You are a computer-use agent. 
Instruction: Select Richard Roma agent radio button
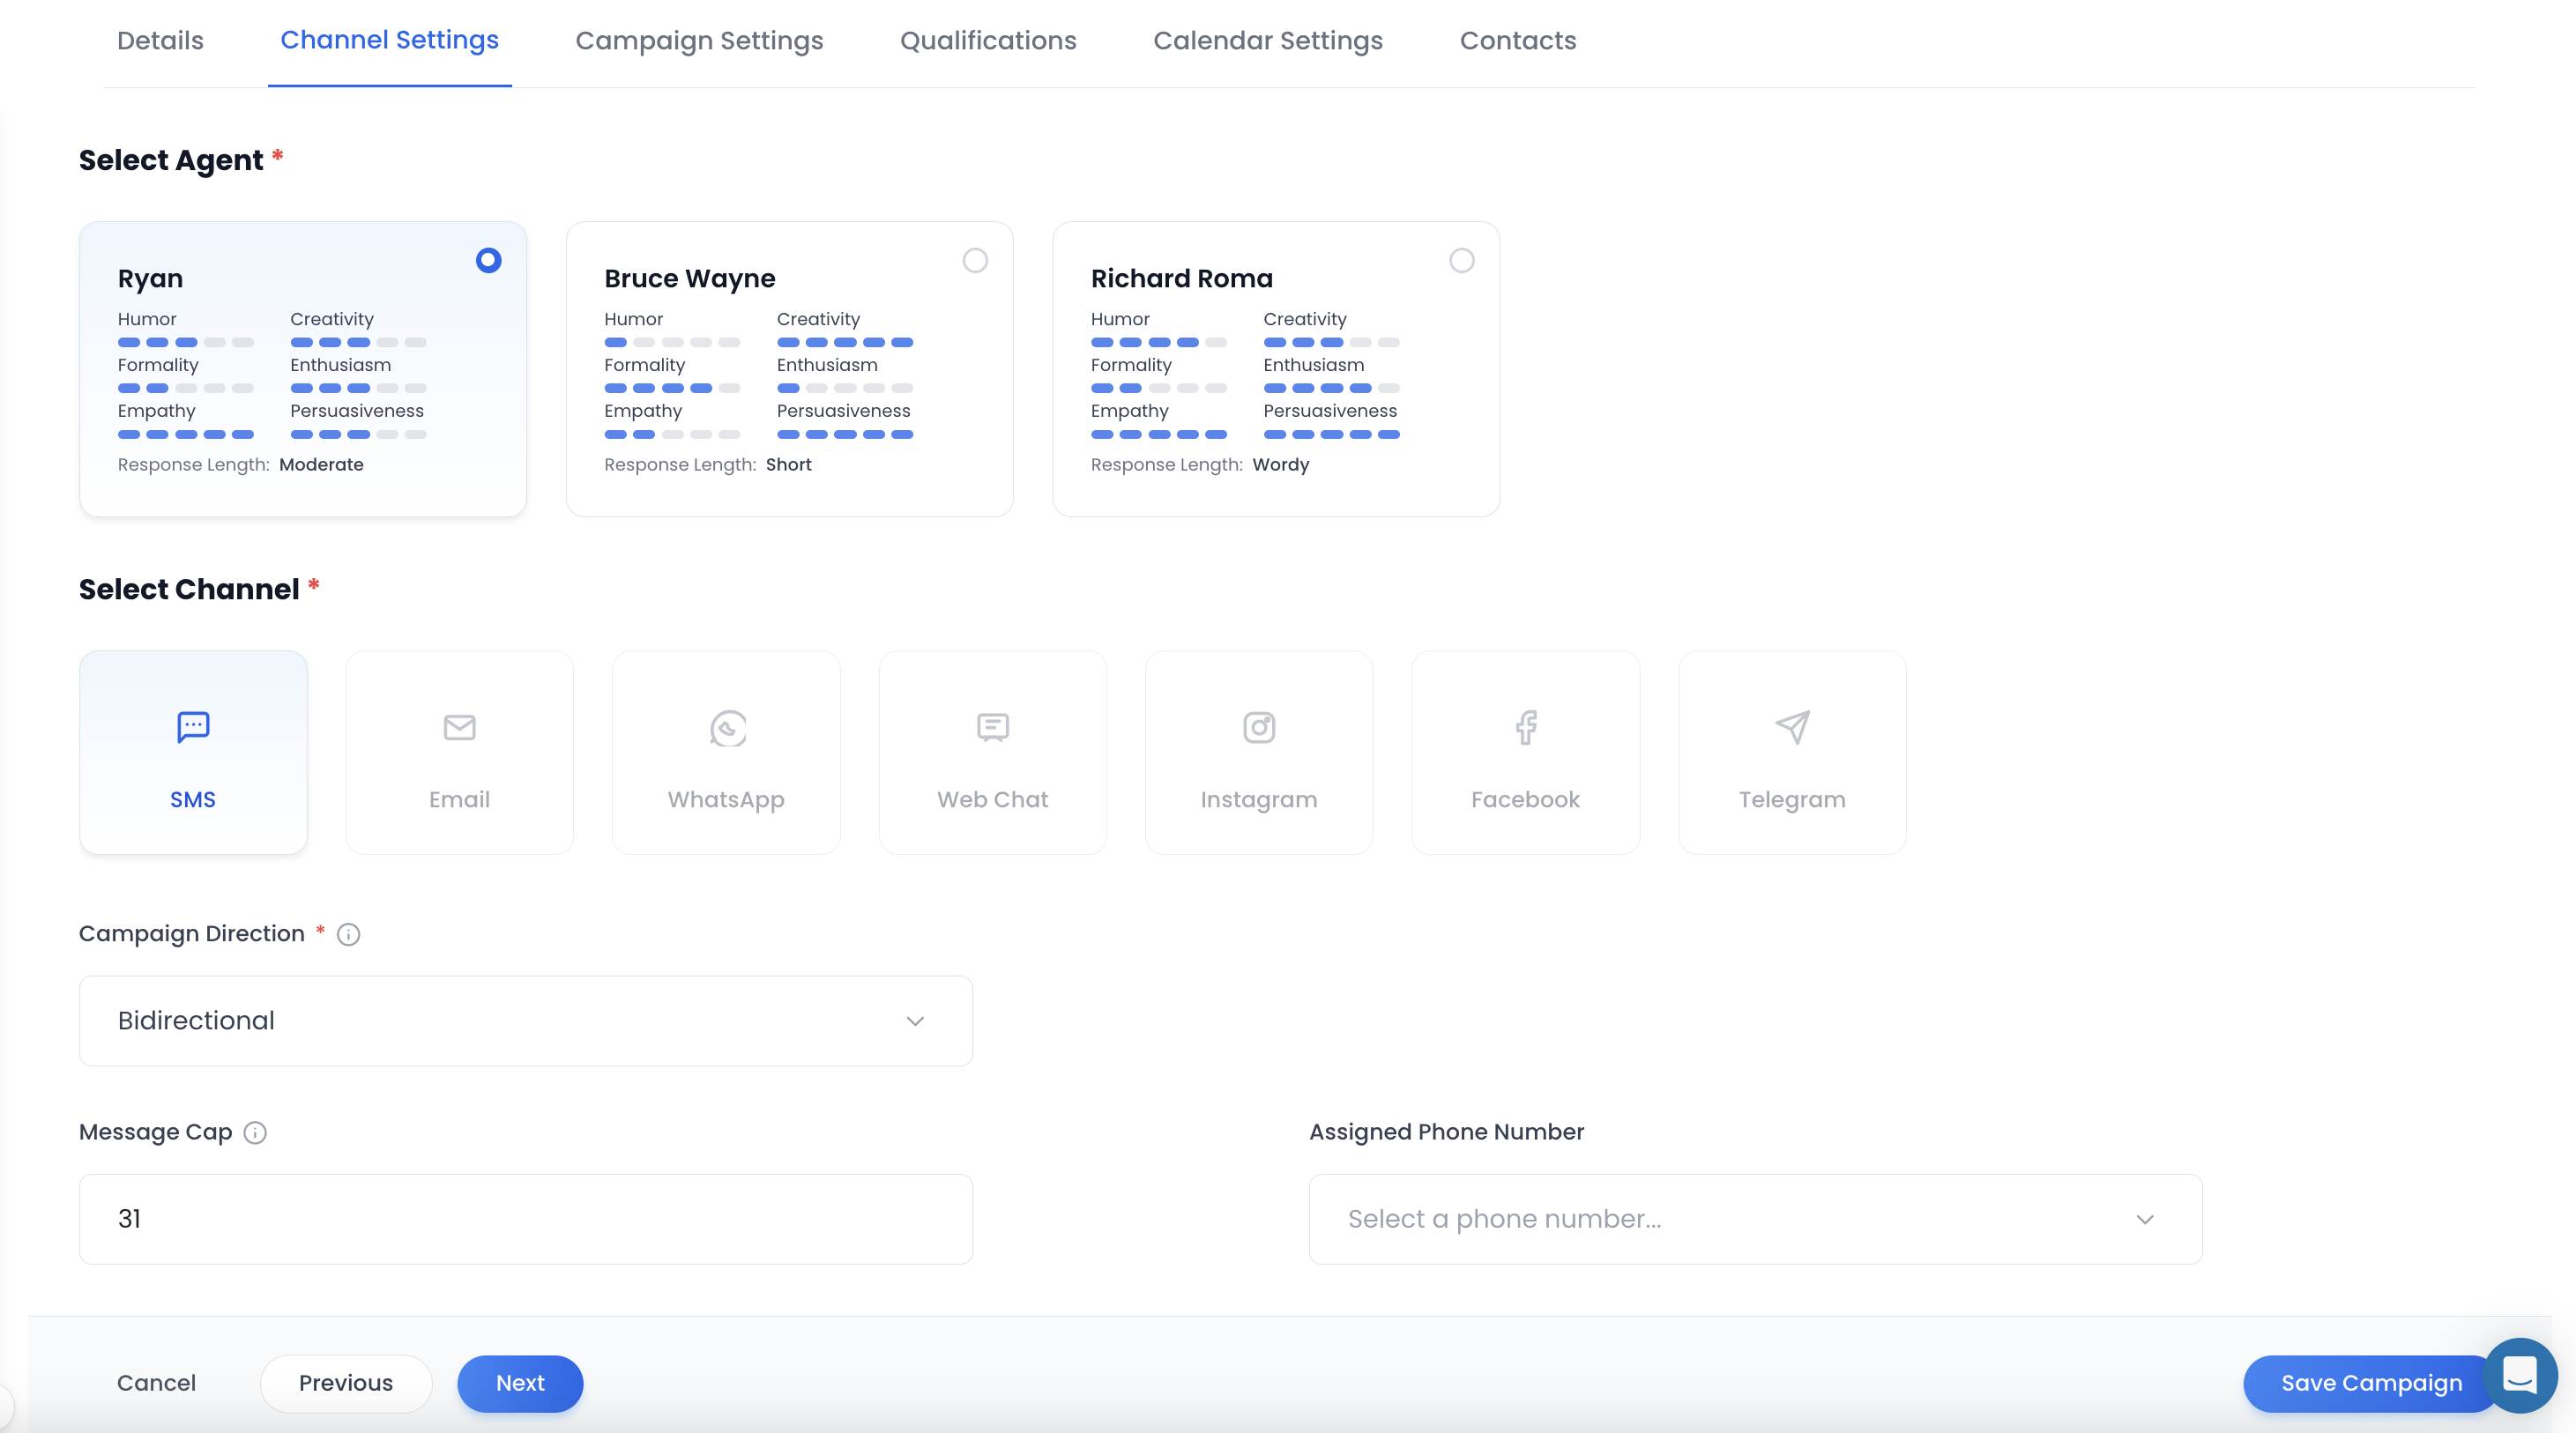(x=1461, y=260)
